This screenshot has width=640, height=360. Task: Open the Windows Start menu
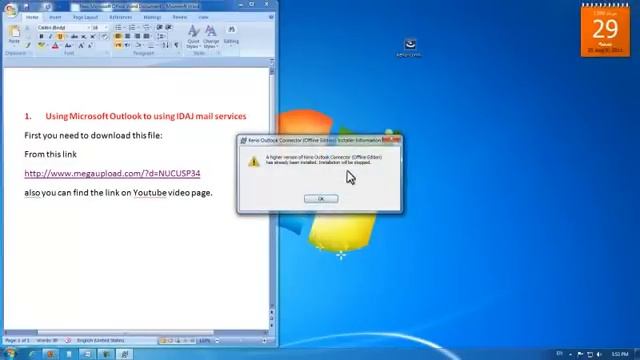[x=10, y=353]
